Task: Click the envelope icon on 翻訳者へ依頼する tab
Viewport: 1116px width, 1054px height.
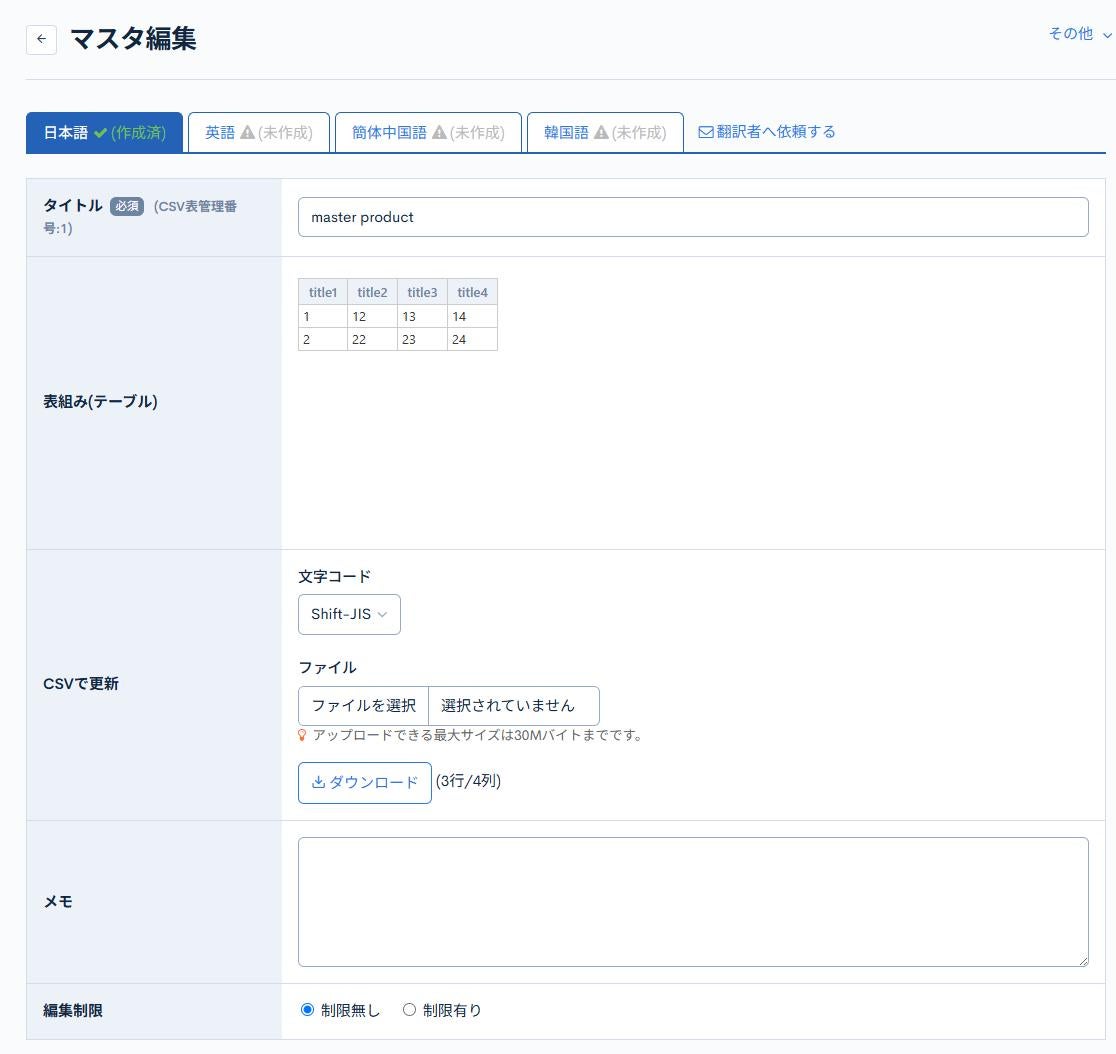Action: (x=707, y=131)
